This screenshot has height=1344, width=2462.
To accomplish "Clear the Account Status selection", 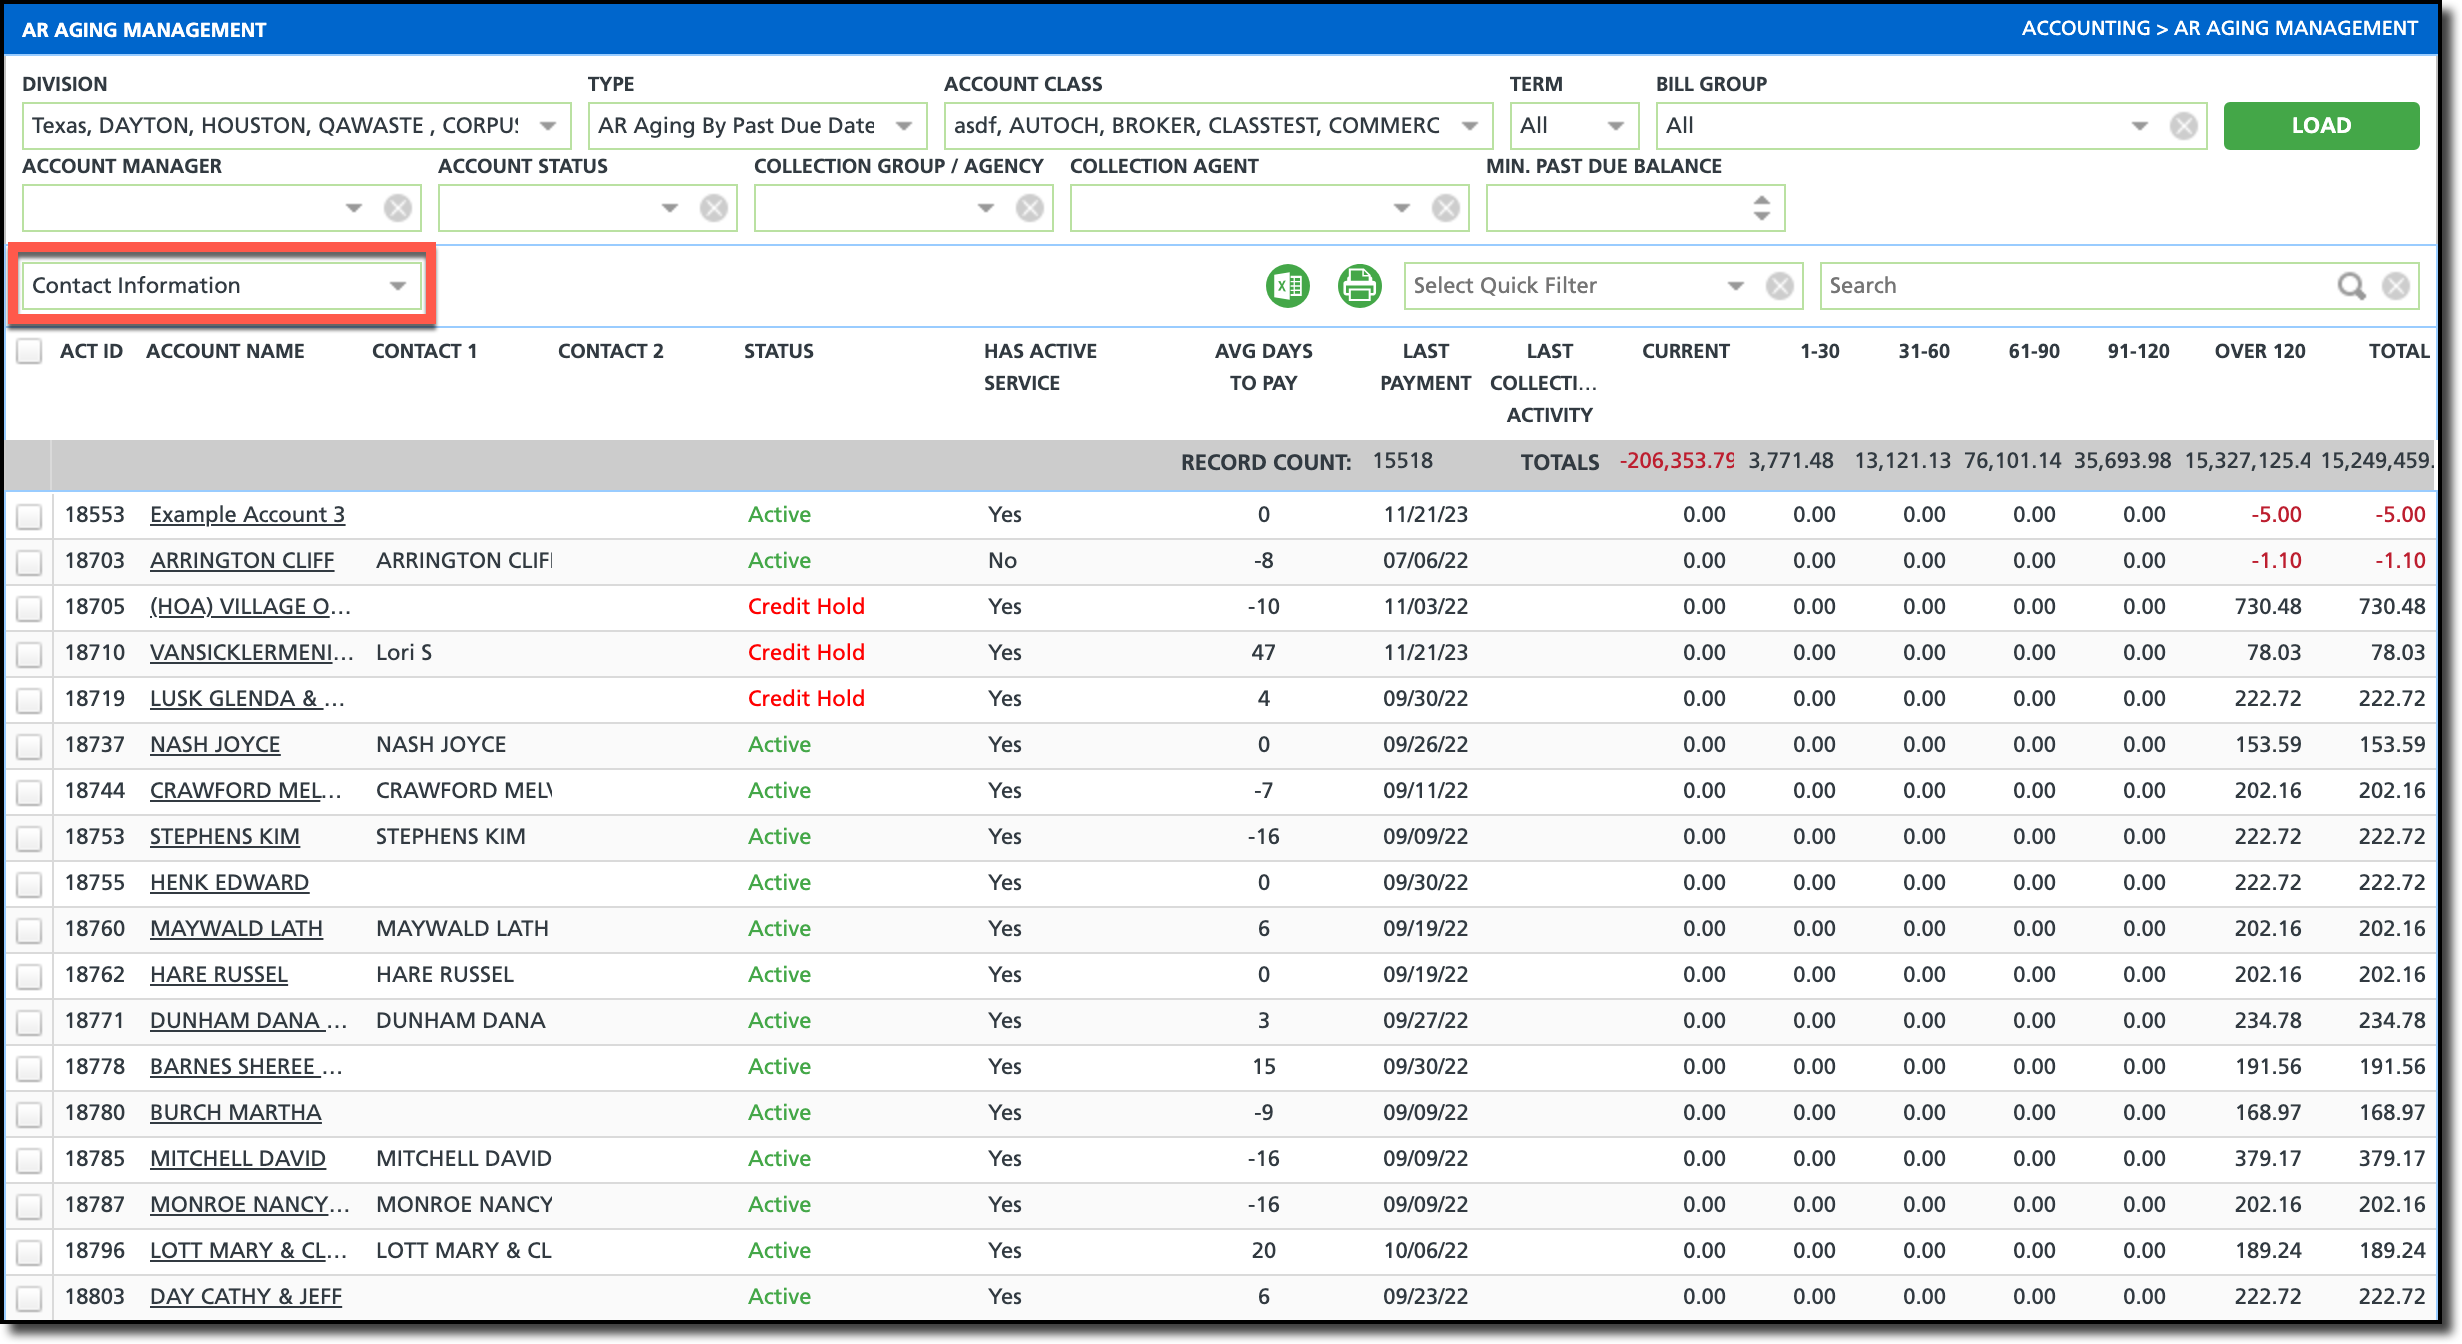I will coord(713,208).
